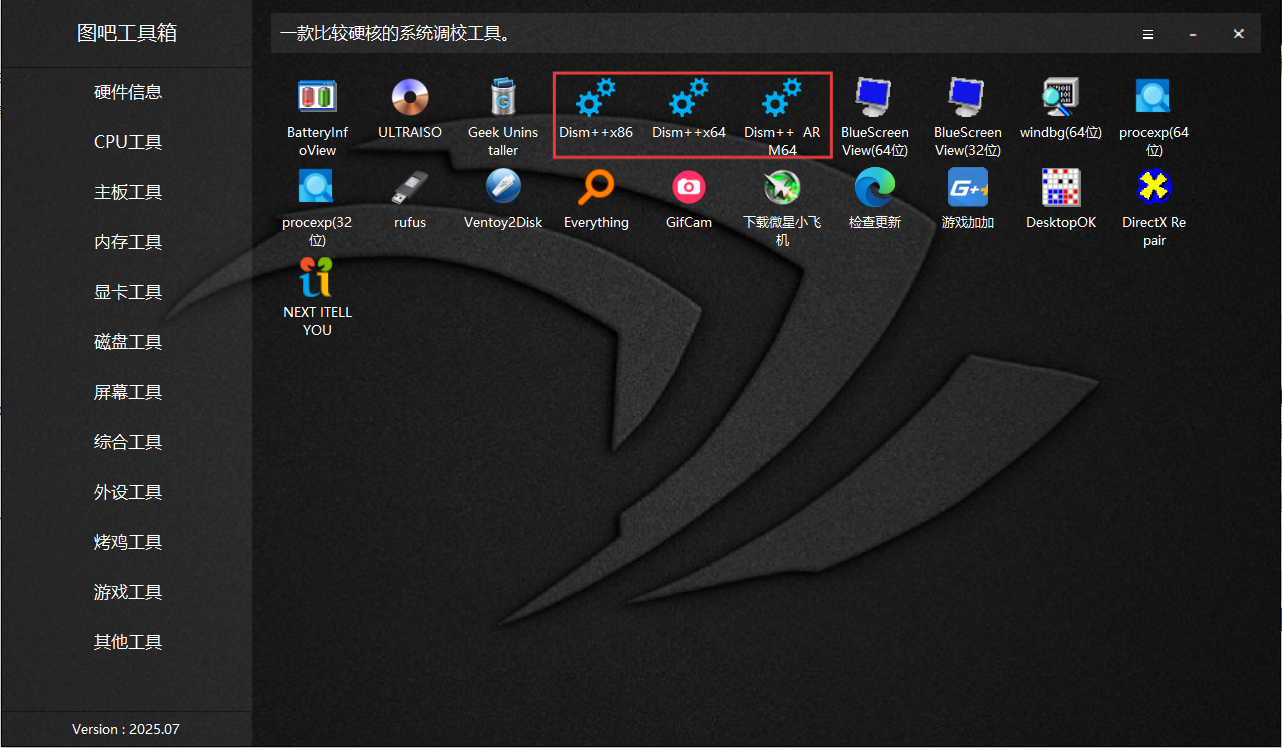1282x748 pixels.
Task: Open the BatteryInfoView tool icon
Action: [317, 97]
